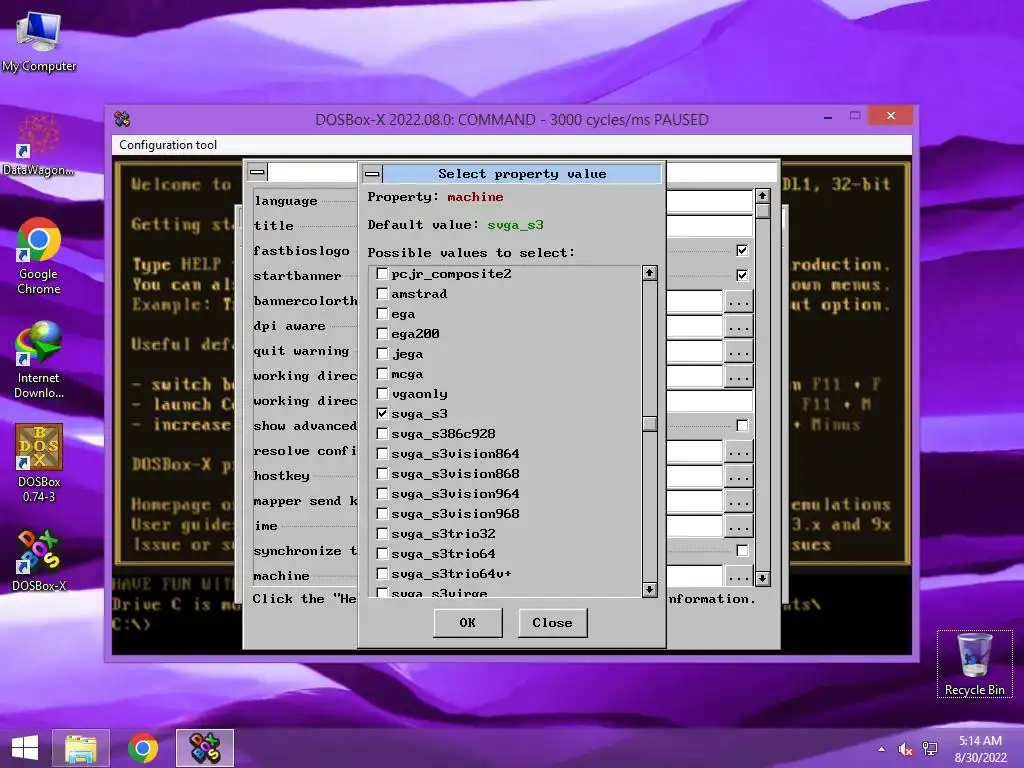Open value list for bannercolortheme
1024x768 pixels.
point(739,301)
